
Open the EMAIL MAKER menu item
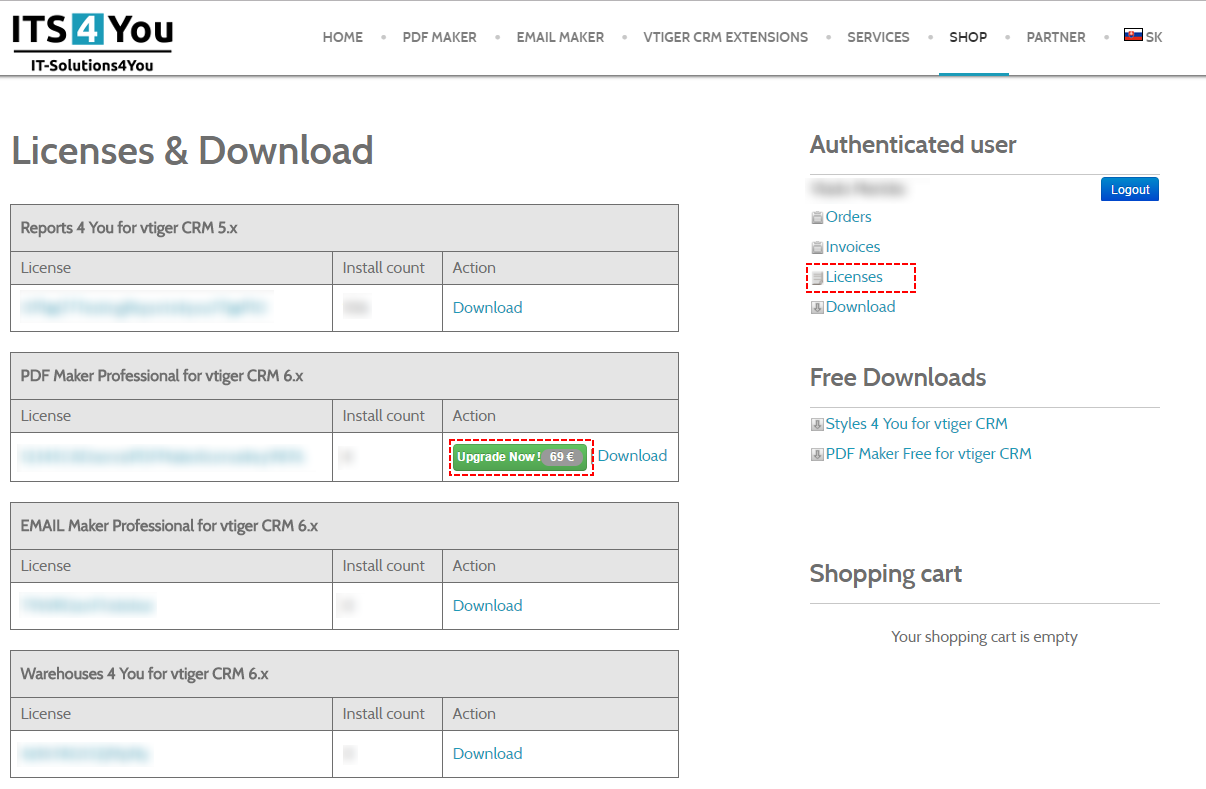tap(560, 37)
